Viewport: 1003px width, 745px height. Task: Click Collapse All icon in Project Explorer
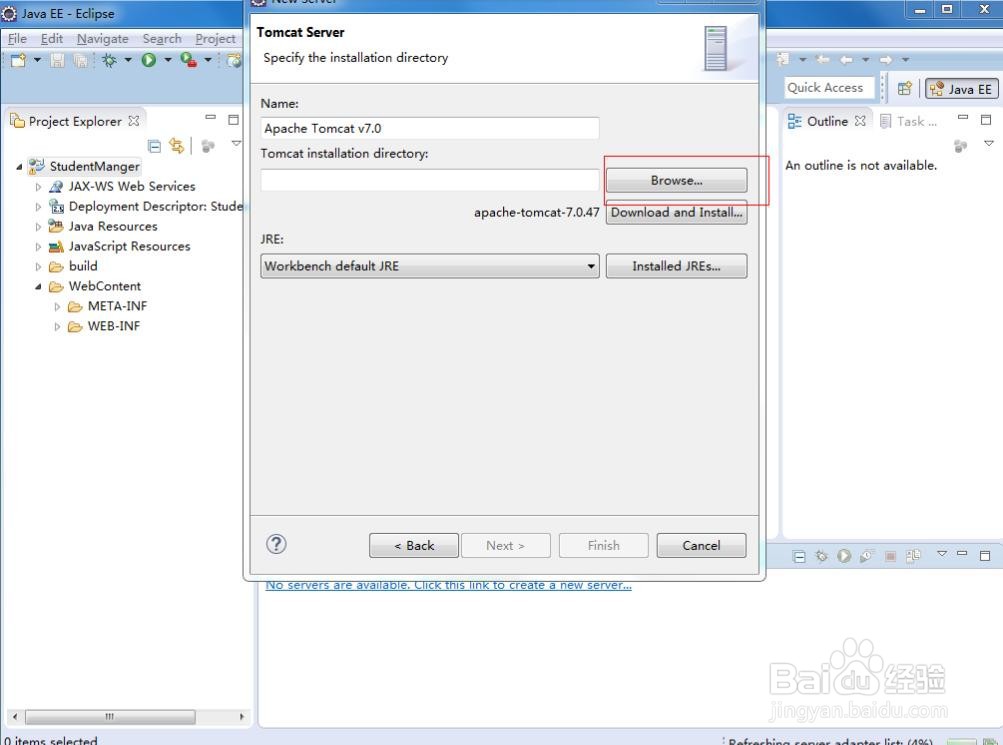[154, 146]
